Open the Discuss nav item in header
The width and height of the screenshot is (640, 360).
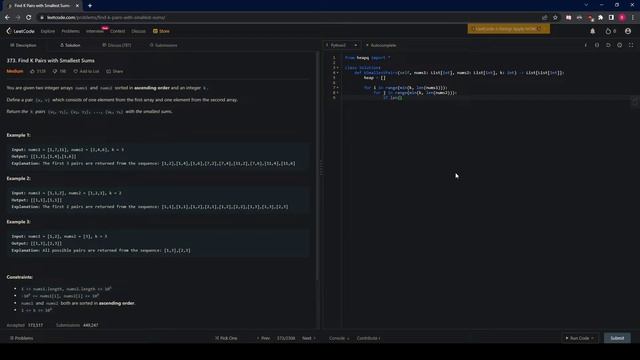click(x=138, y=31)
